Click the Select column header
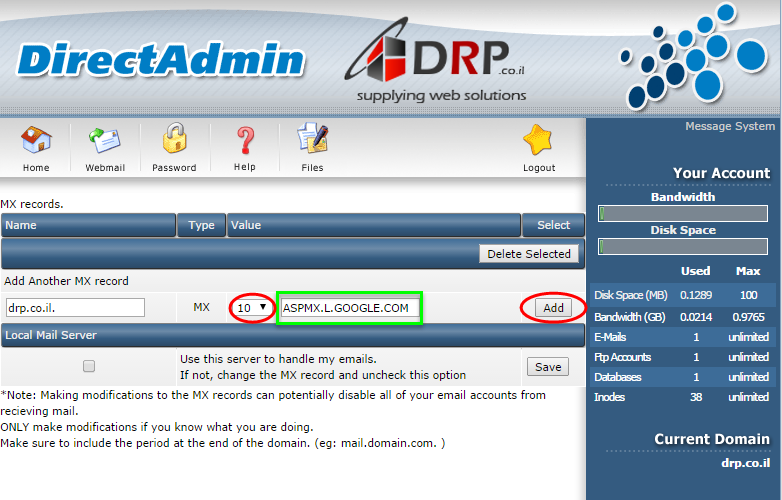Image resolution: width=782 pixels, height=500 pixels. [x=553, y=225]
